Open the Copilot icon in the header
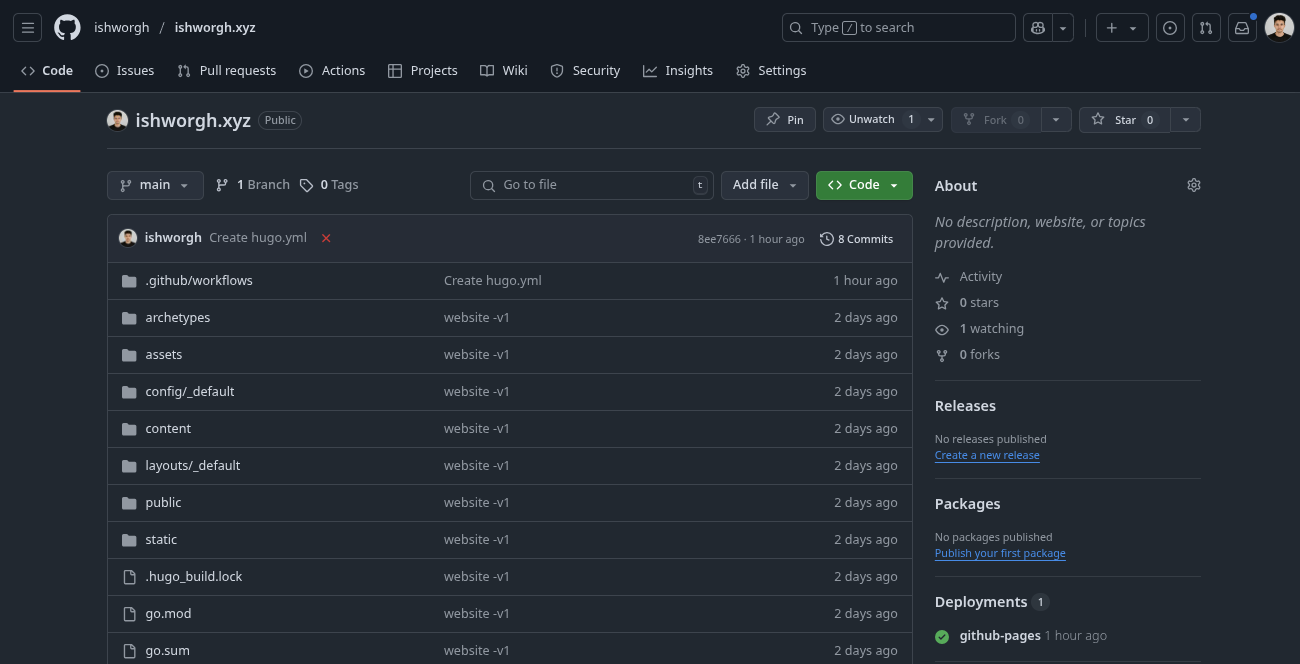The image size is (1300, 664). point(1037,27)
